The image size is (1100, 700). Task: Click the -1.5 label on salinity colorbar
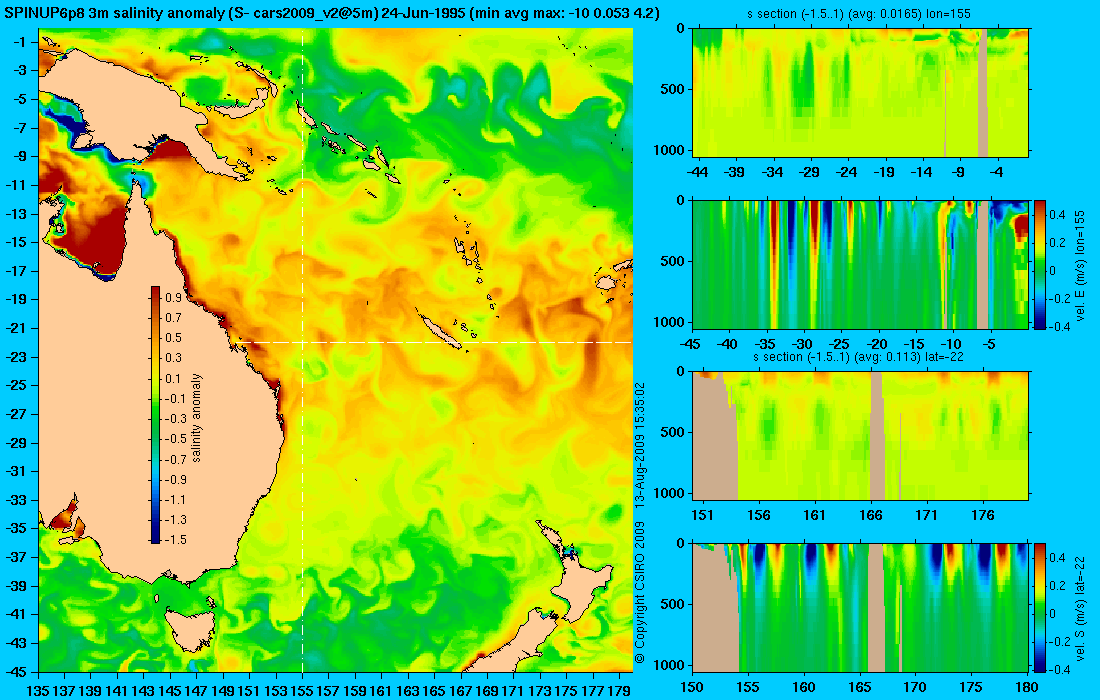[175, 539]
